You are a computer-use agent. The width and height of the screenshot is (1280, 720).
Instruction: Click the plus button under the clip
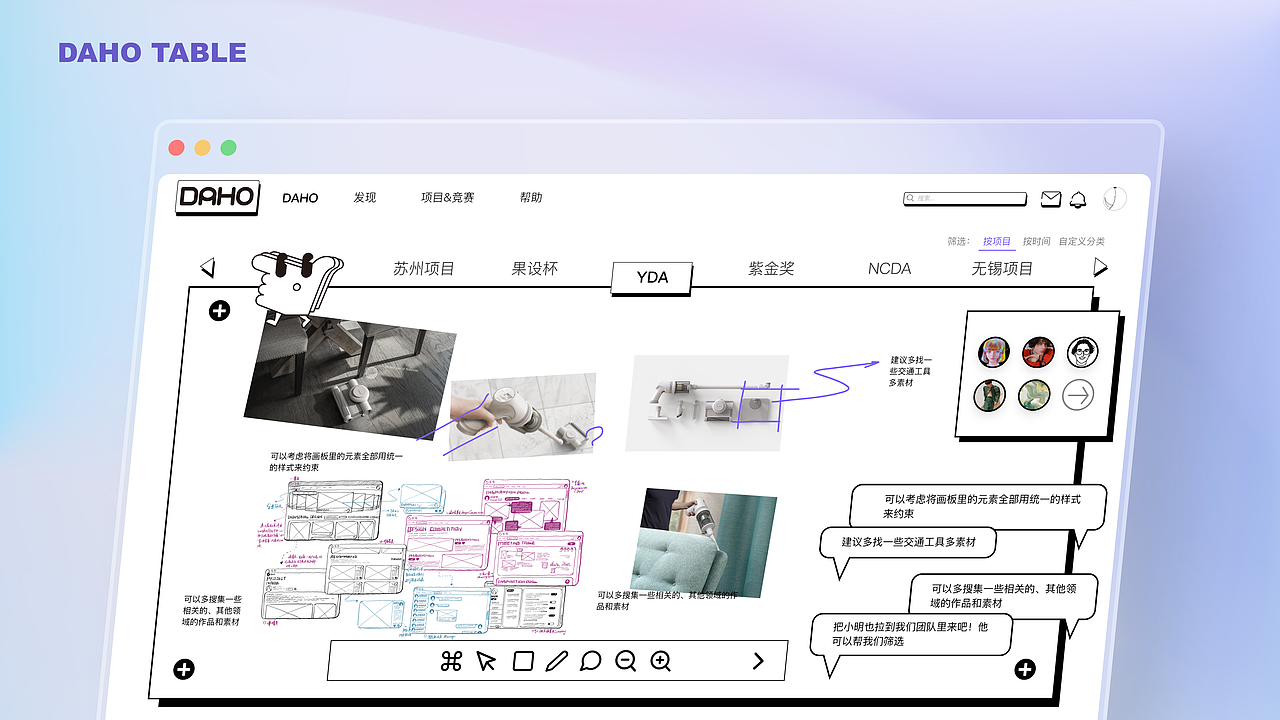(219, 310)
